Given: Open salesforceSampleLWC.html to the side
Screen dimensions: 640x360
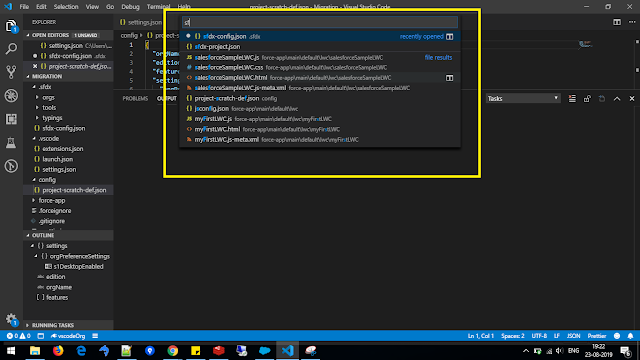Looking at the screenshot, I should 449,78.
